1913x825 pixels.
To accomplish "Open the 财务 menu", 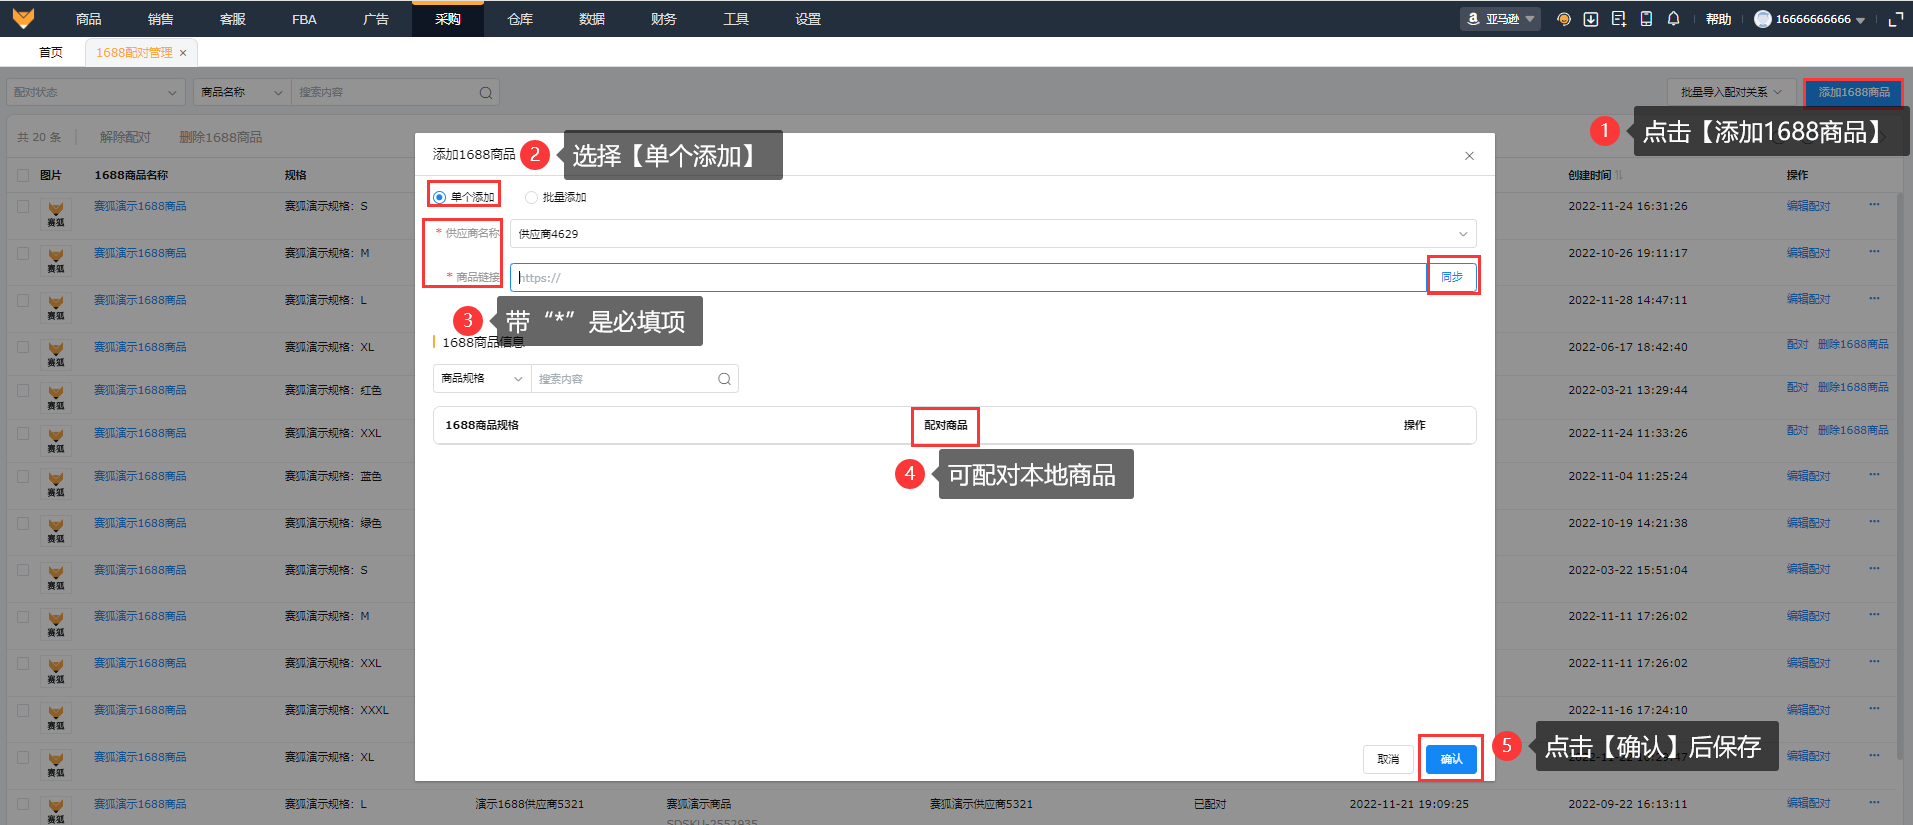I will pyautogui.click(x=664, y=19).
